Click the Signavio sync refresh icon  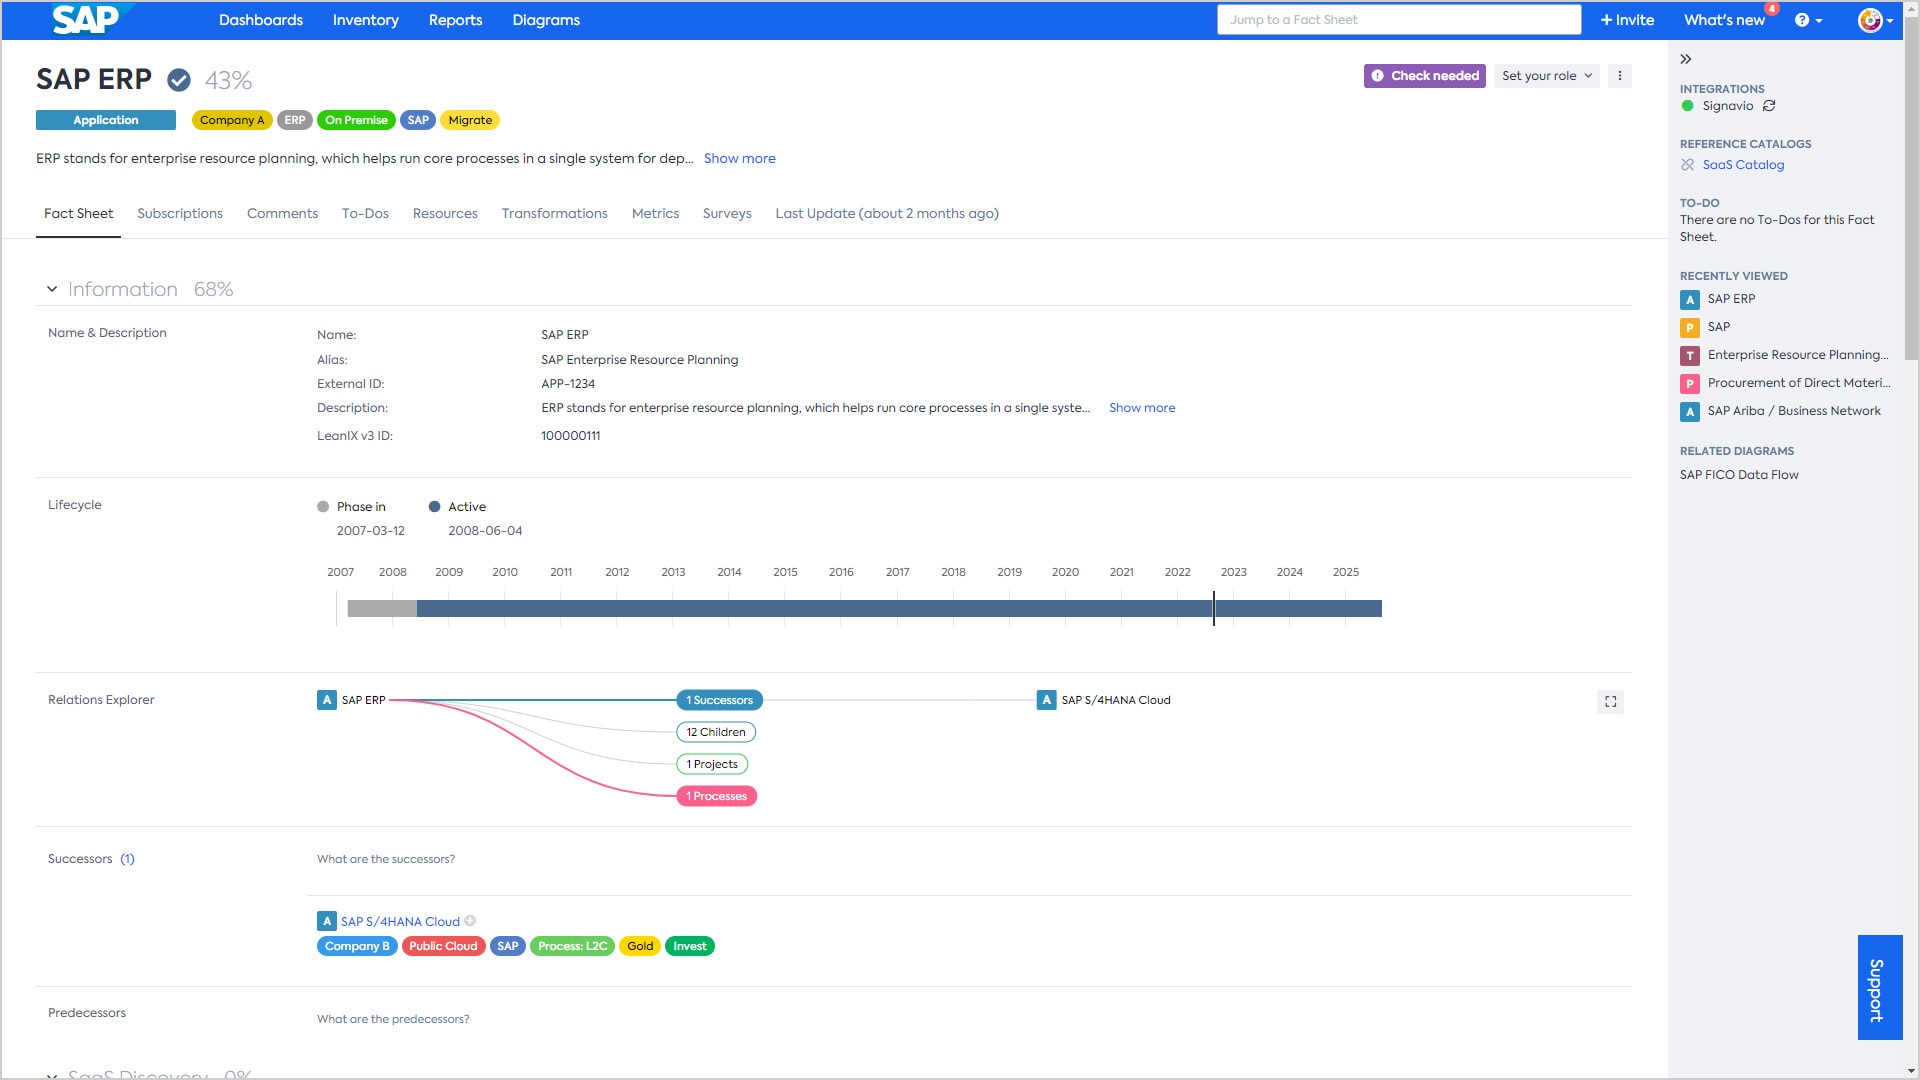(x=1769, y=106)
